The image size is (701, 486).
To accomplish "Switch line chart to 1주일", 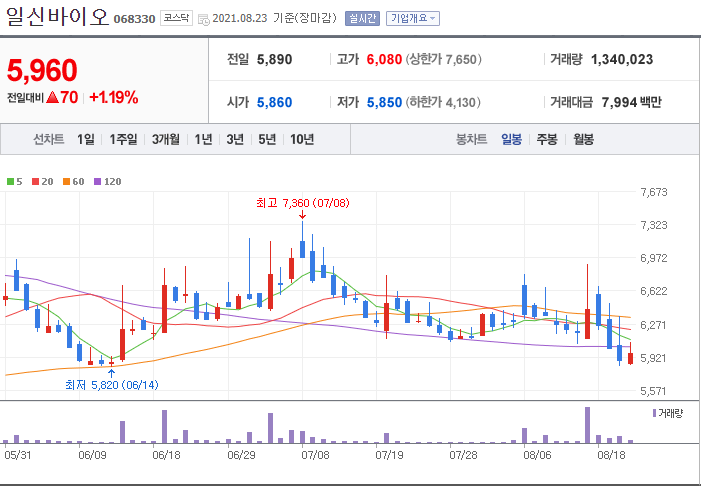I will pos(123,139).
